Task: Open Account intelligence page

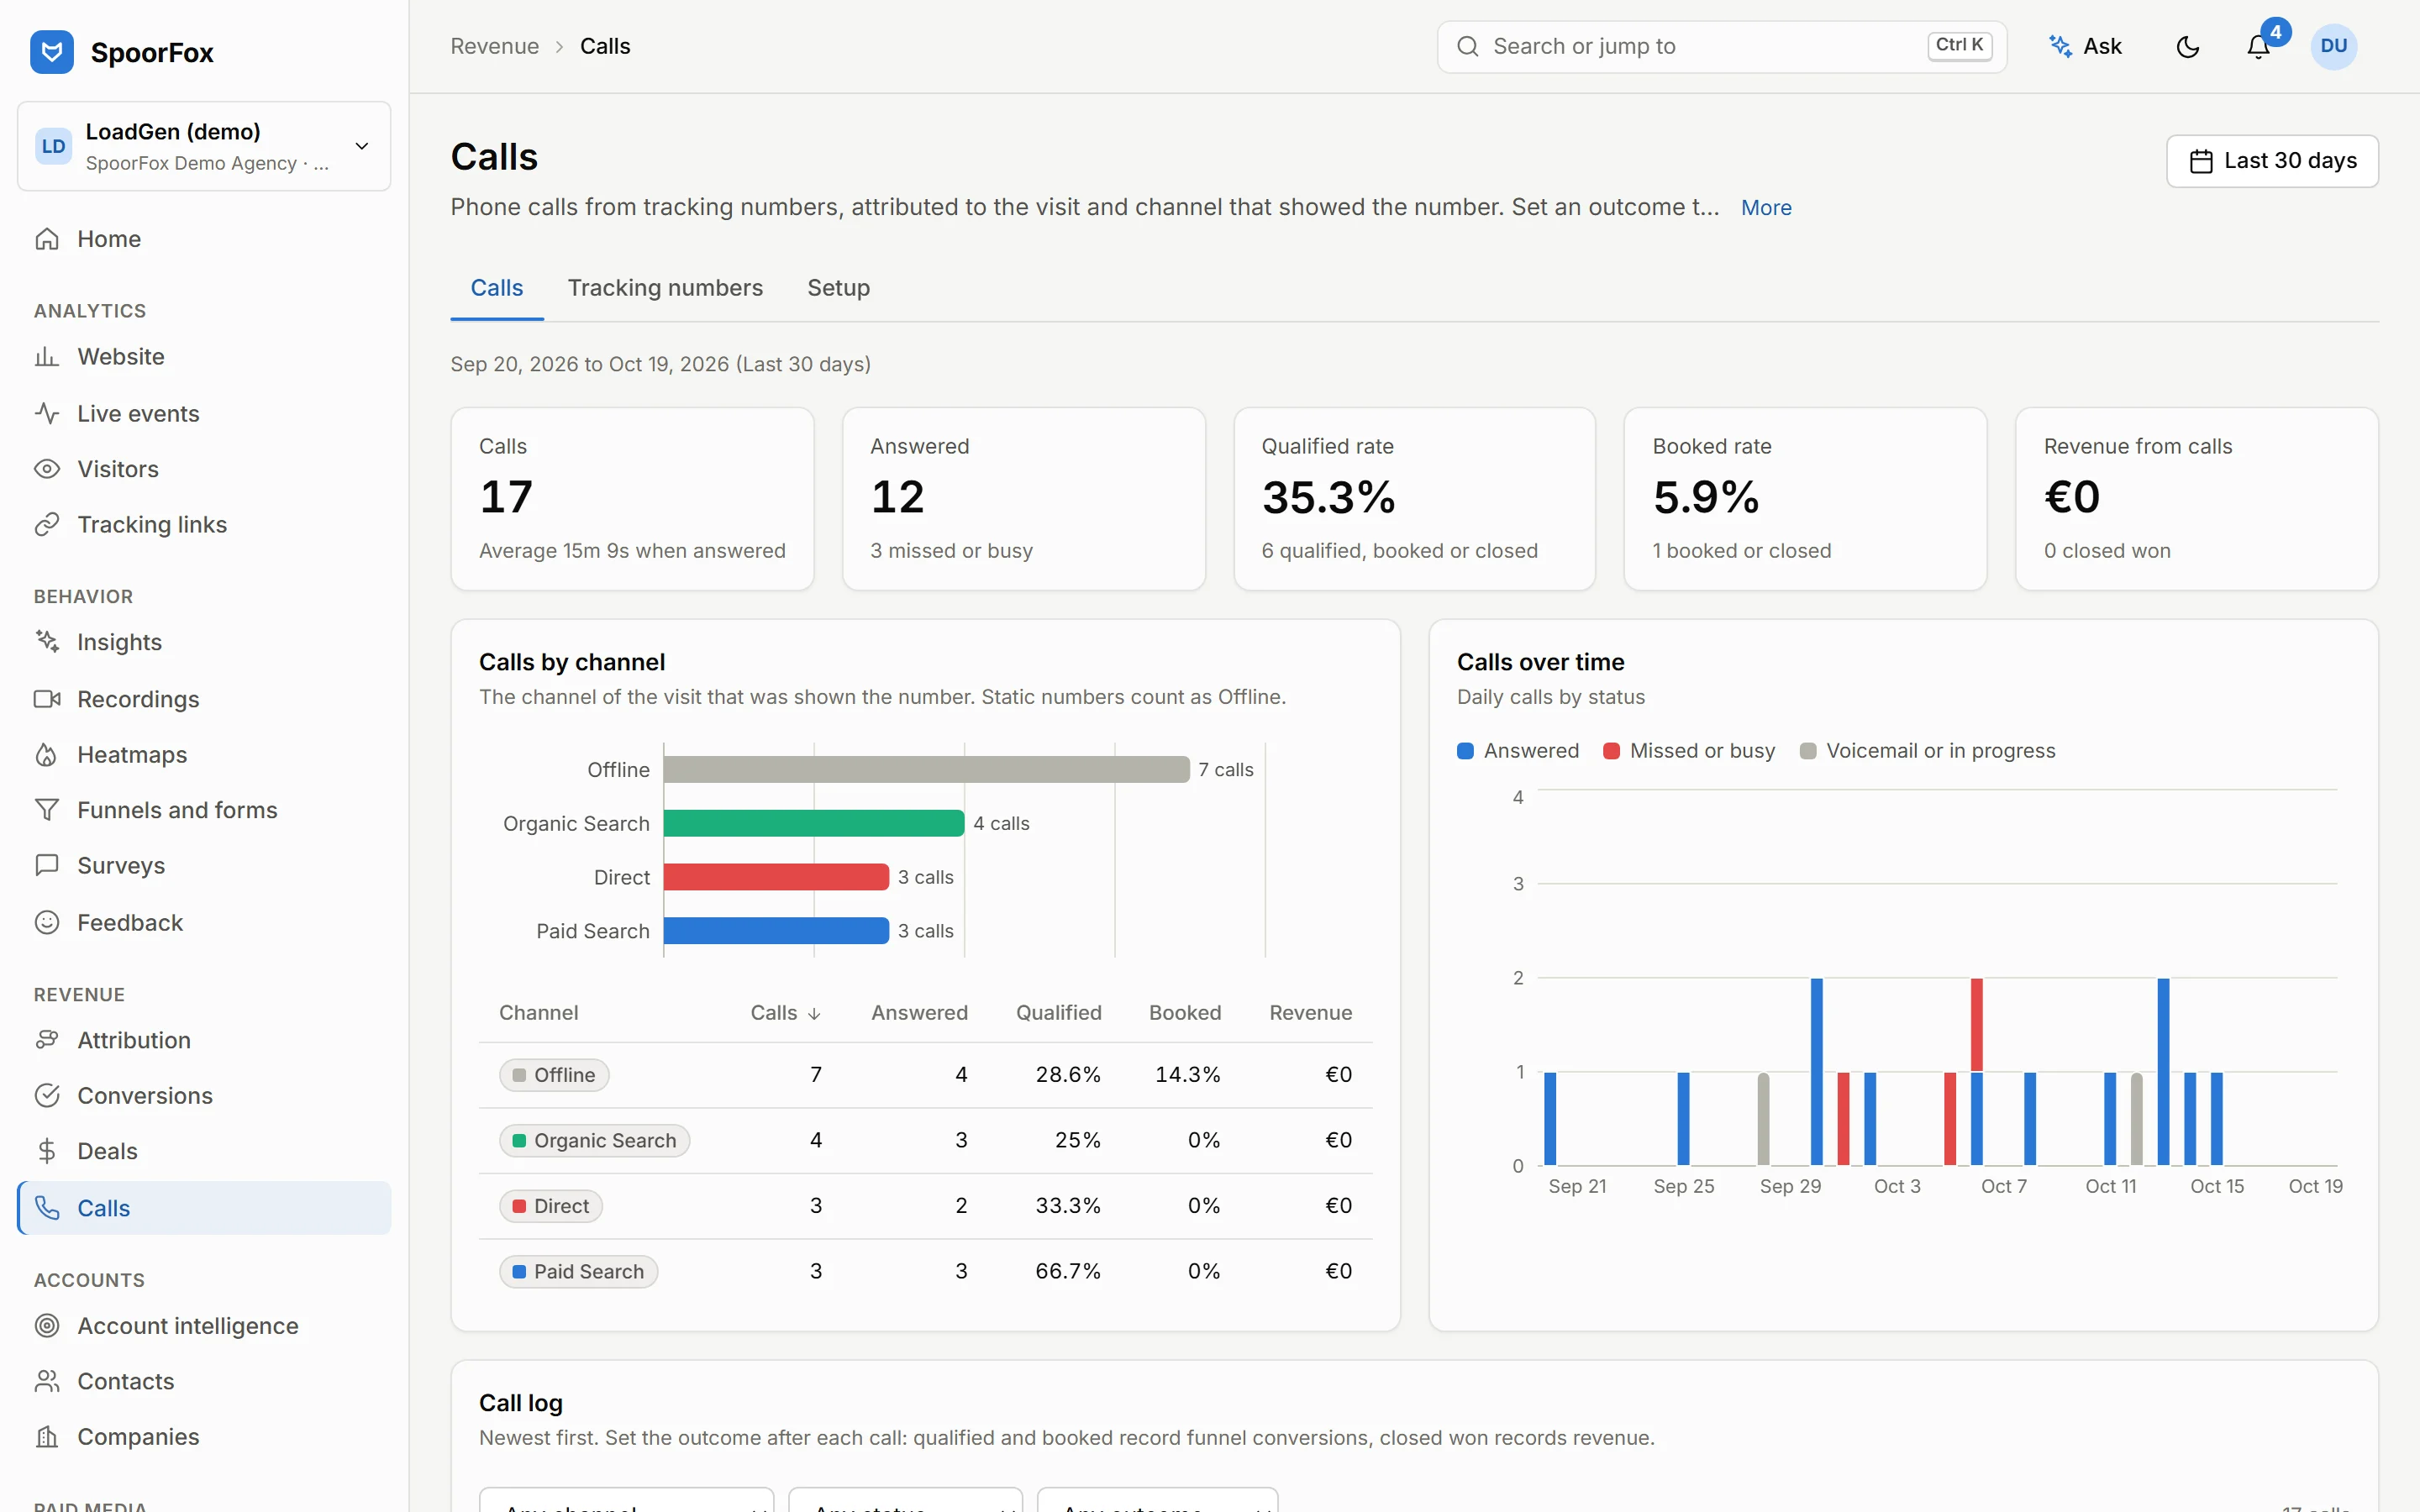Action: [204, 1326]
